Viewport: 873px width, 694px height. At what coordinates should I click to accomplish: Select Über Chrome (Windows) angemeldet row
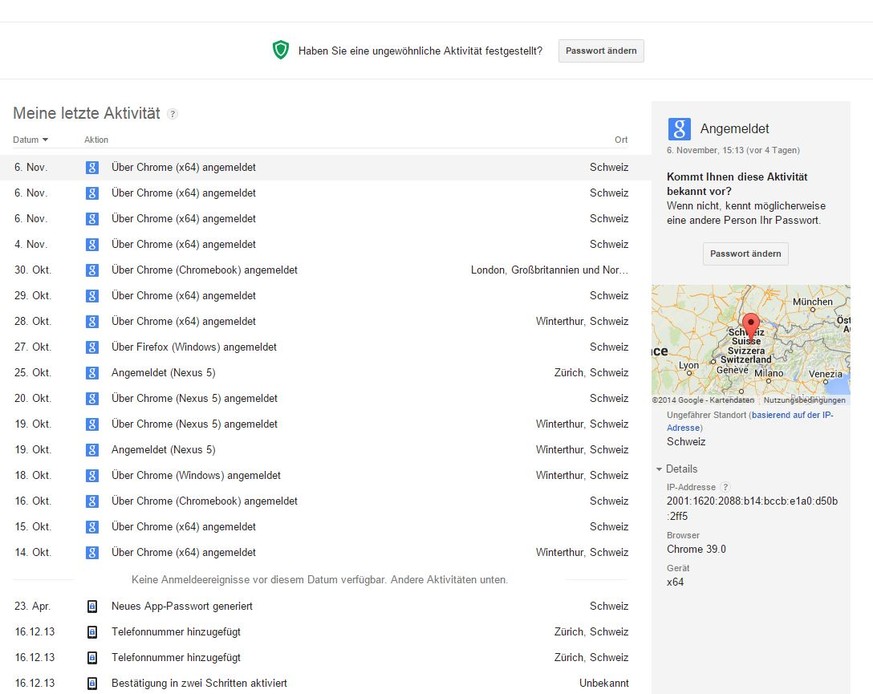[x=196, y=476]
